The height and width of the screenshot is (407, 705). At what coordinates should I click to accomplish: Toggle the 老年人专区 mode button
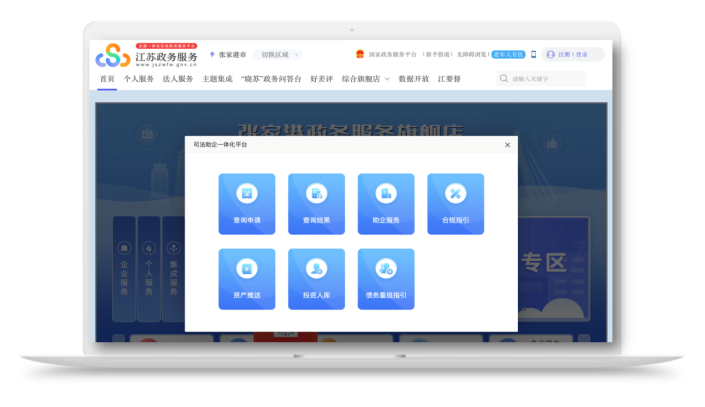tap(507, 55)
